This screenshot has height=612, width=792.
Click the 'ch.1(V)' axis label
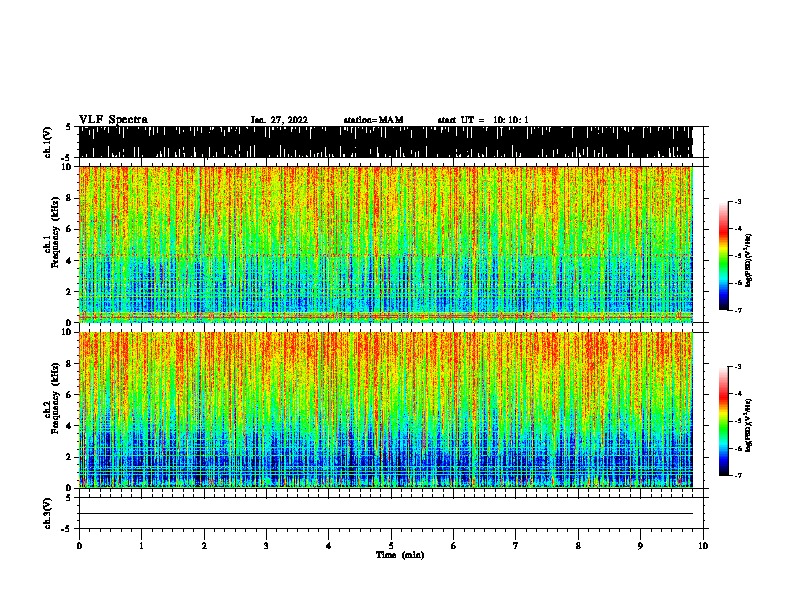coord(48,142)
